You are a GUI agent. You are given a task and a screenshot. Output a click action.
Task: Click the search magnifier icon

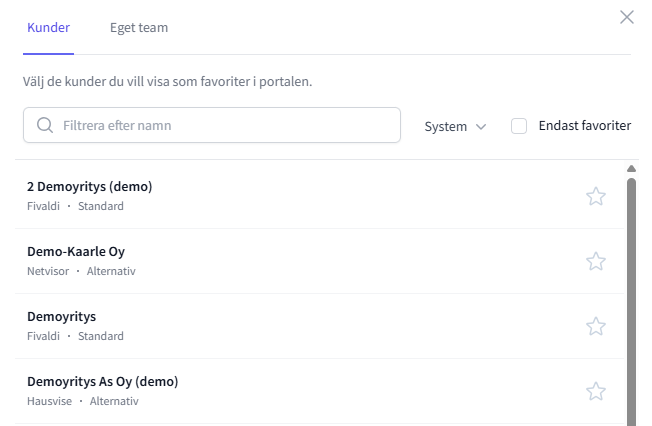(x=45, y=126)
